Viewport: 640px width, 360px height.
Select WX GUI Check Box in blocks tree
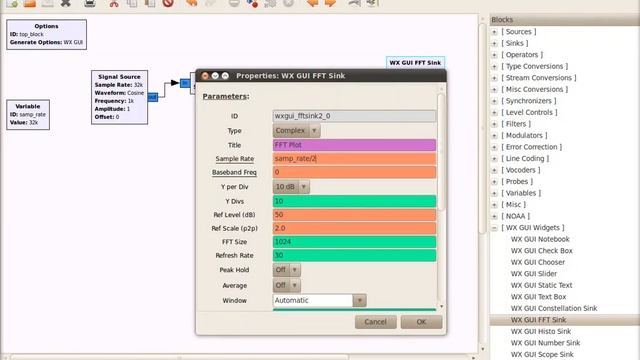click(x=542, y=251)
